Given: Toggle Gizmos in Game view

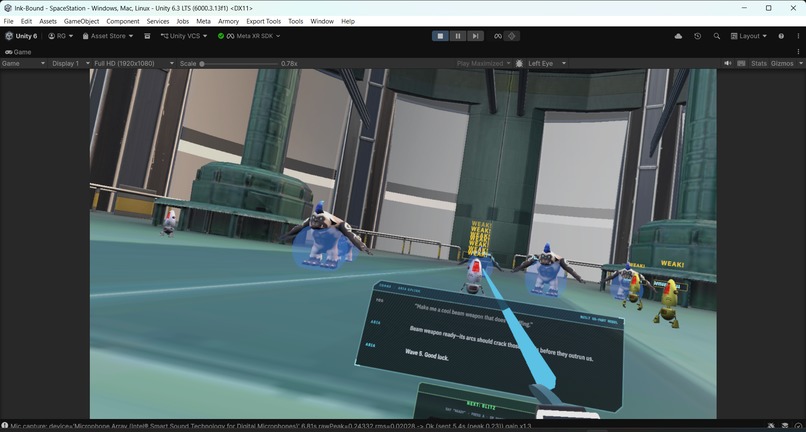Looking at the screenshot, I should pyautogui.click(x=782, y=63).
